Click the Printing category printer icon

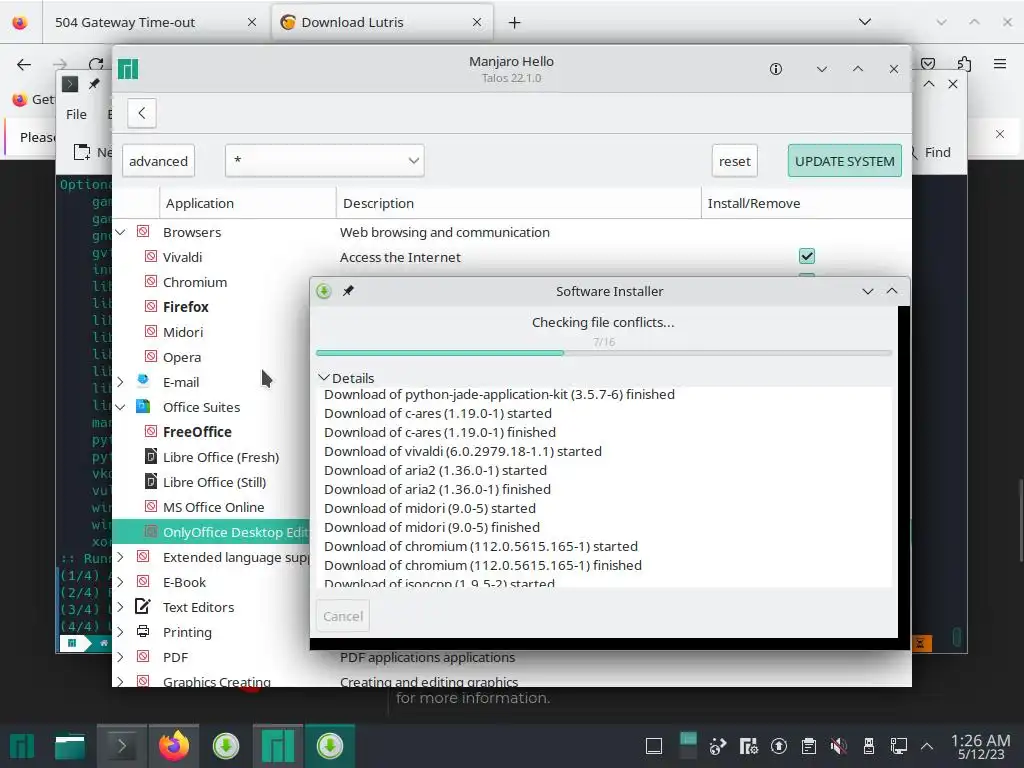click(x=143, y=632)
